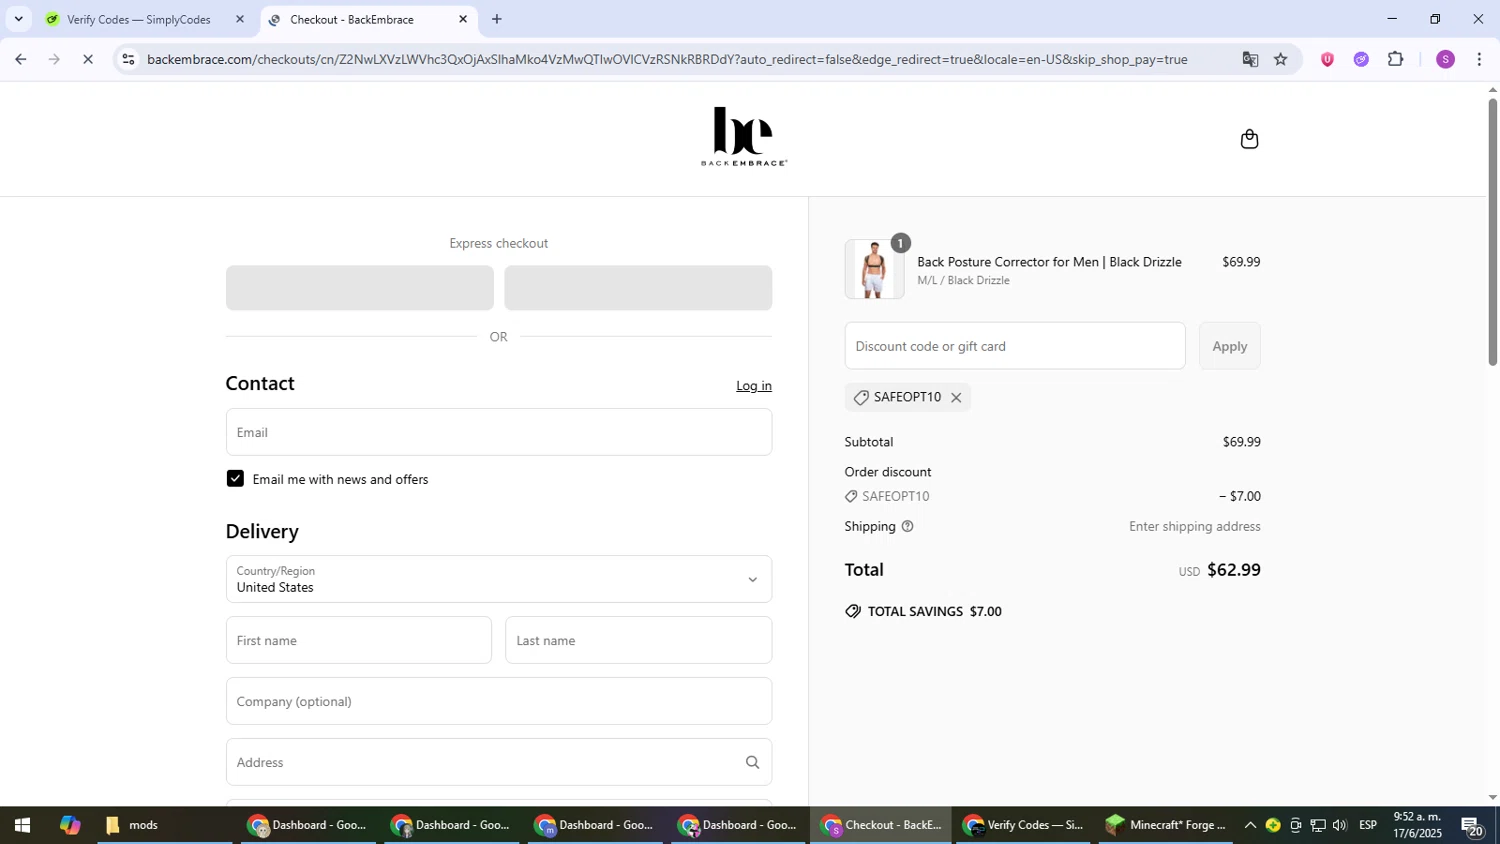This screenshot has width=1500, height=844.
Task: Open the purple circular extension icon
Action: pyautogui.click(x=1361, y=59)
